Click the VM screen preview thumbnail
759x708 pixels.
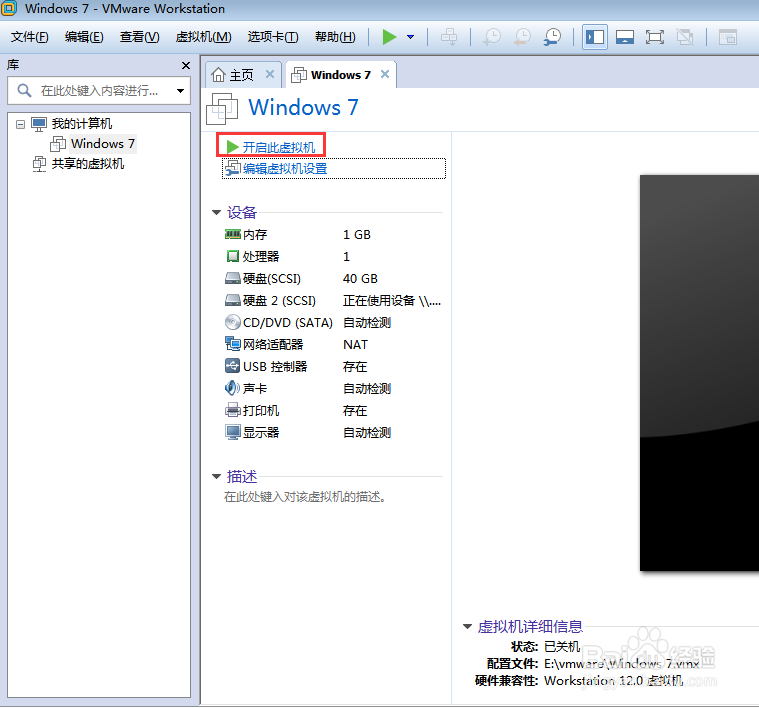pyautogui.click(x=699, y=373)
